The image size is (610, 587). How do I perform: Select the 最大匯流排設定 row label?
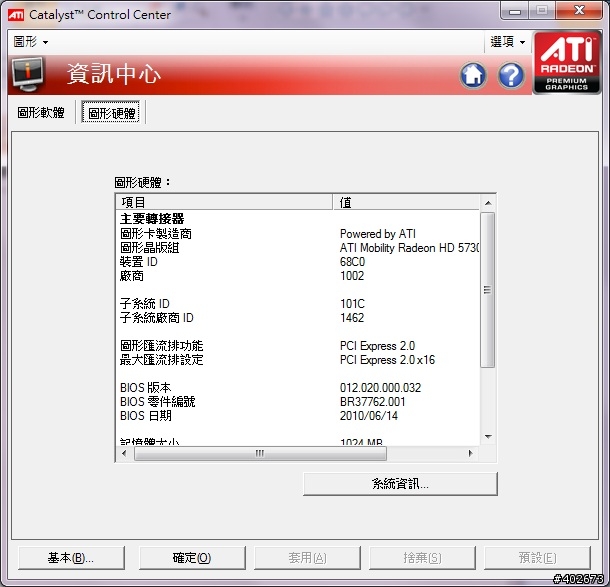[x=161, y=360]
